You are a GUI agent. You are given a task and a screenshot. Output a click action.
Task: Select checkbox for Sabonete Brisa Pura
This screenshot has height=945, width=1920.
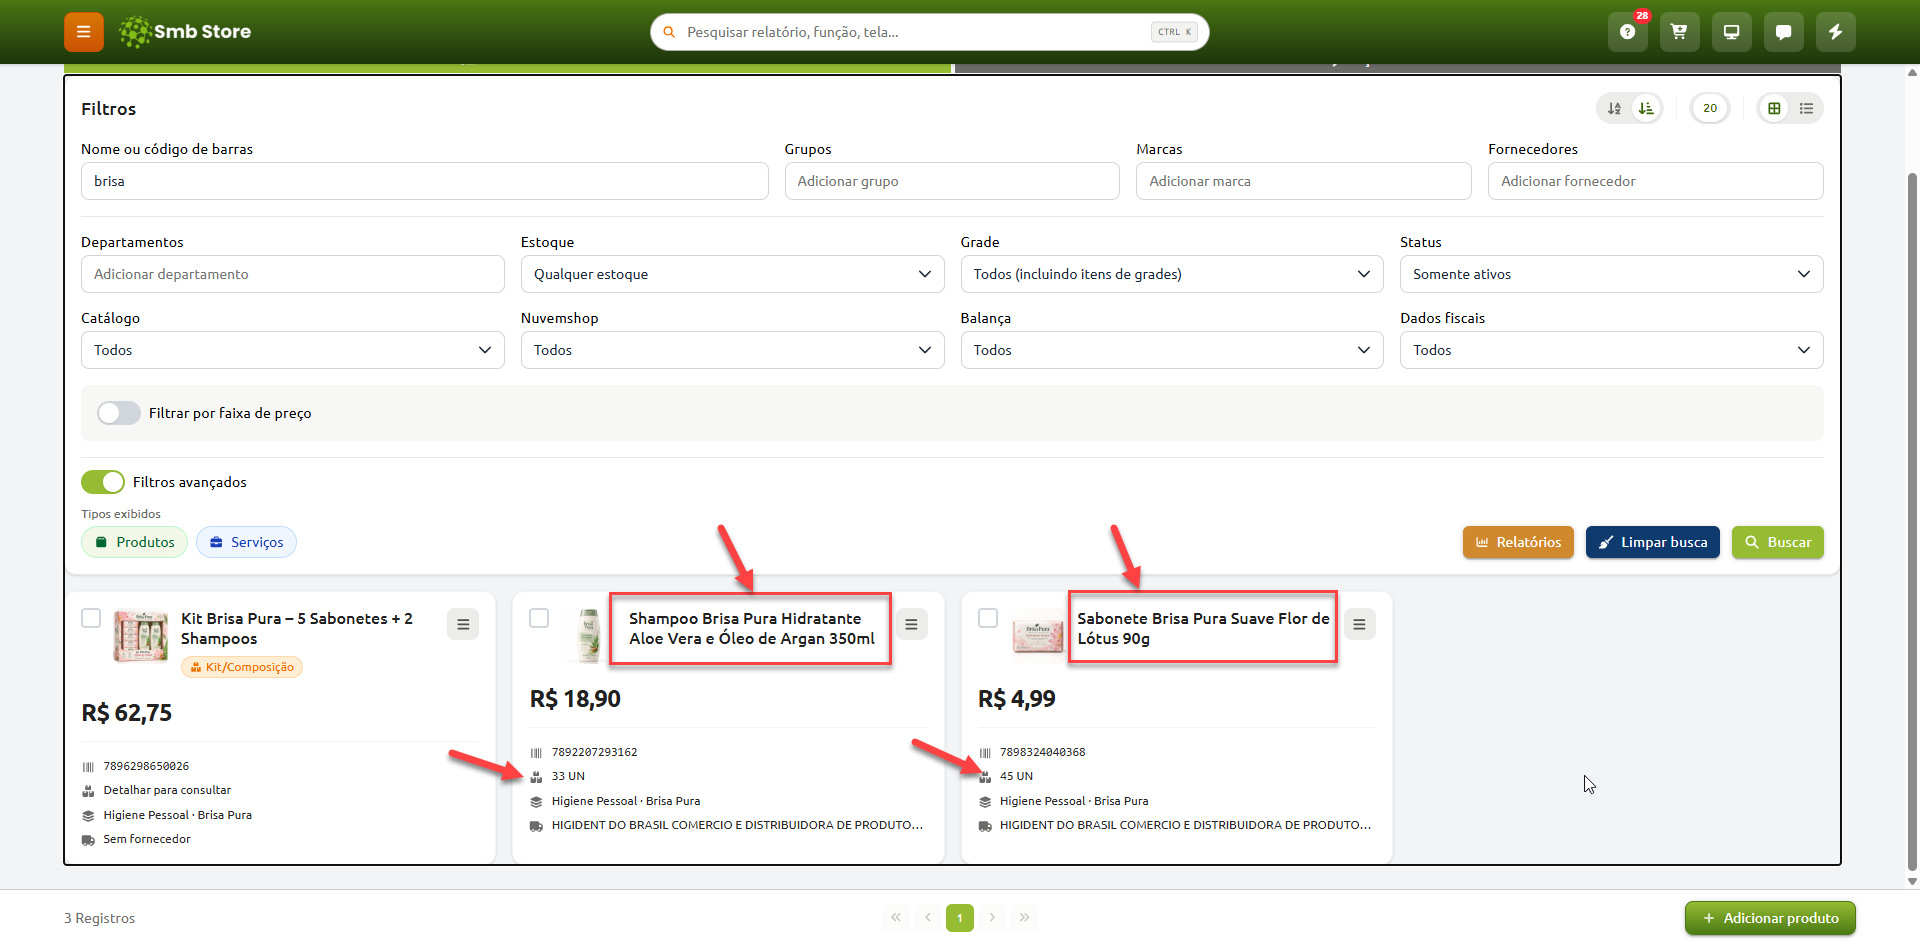[988, 618]
